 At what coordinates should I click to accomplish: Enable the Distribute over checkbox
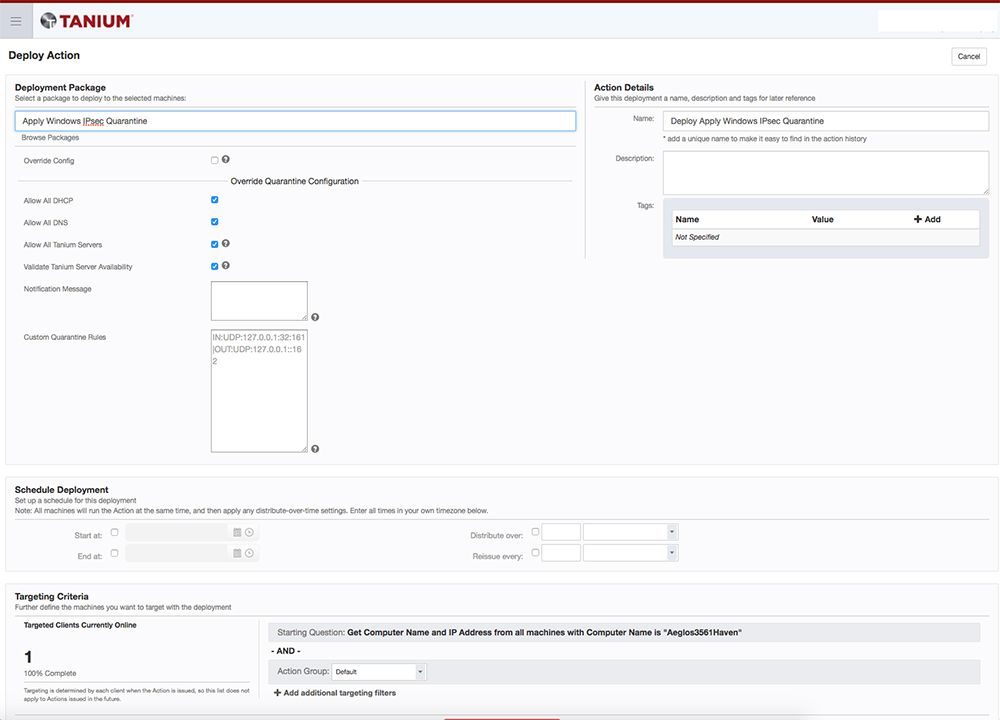coord(535,531)
